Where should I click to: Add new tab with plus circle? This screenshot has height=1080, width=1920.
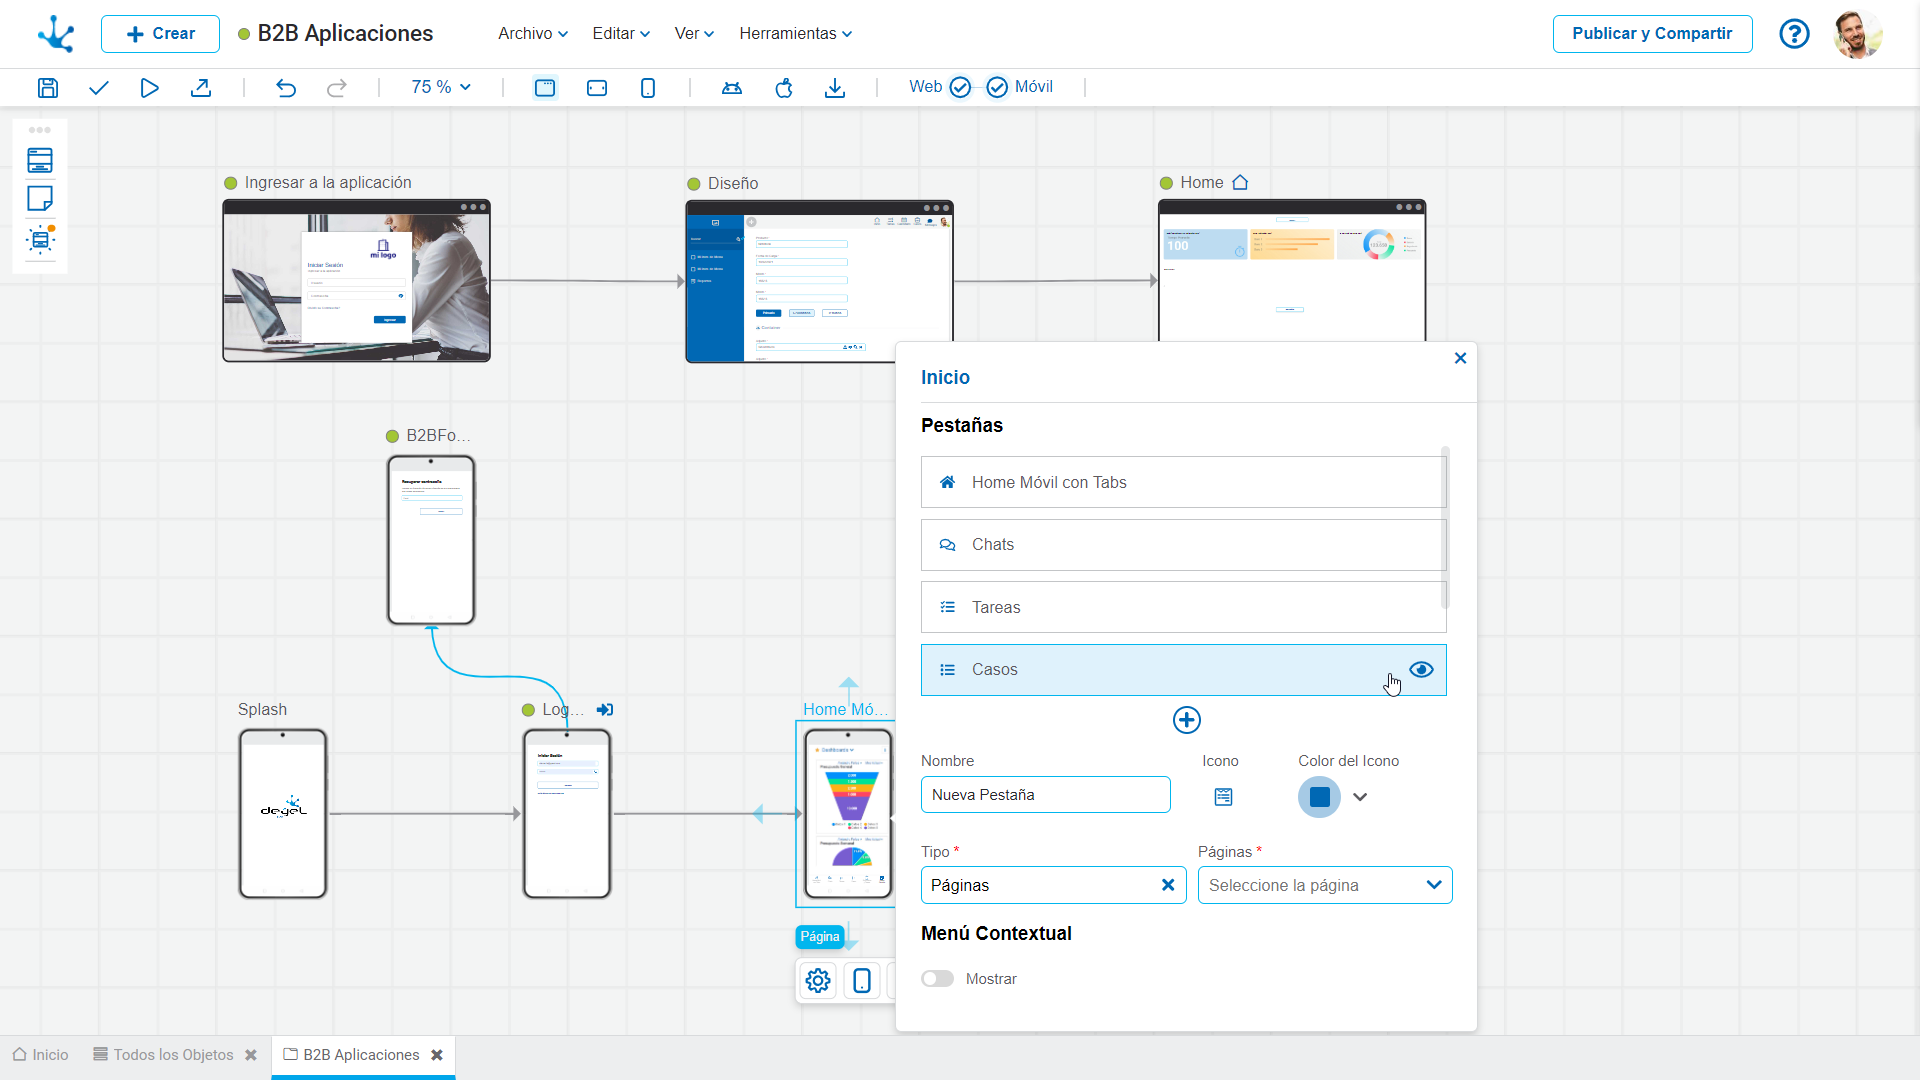pos(1186,720)
